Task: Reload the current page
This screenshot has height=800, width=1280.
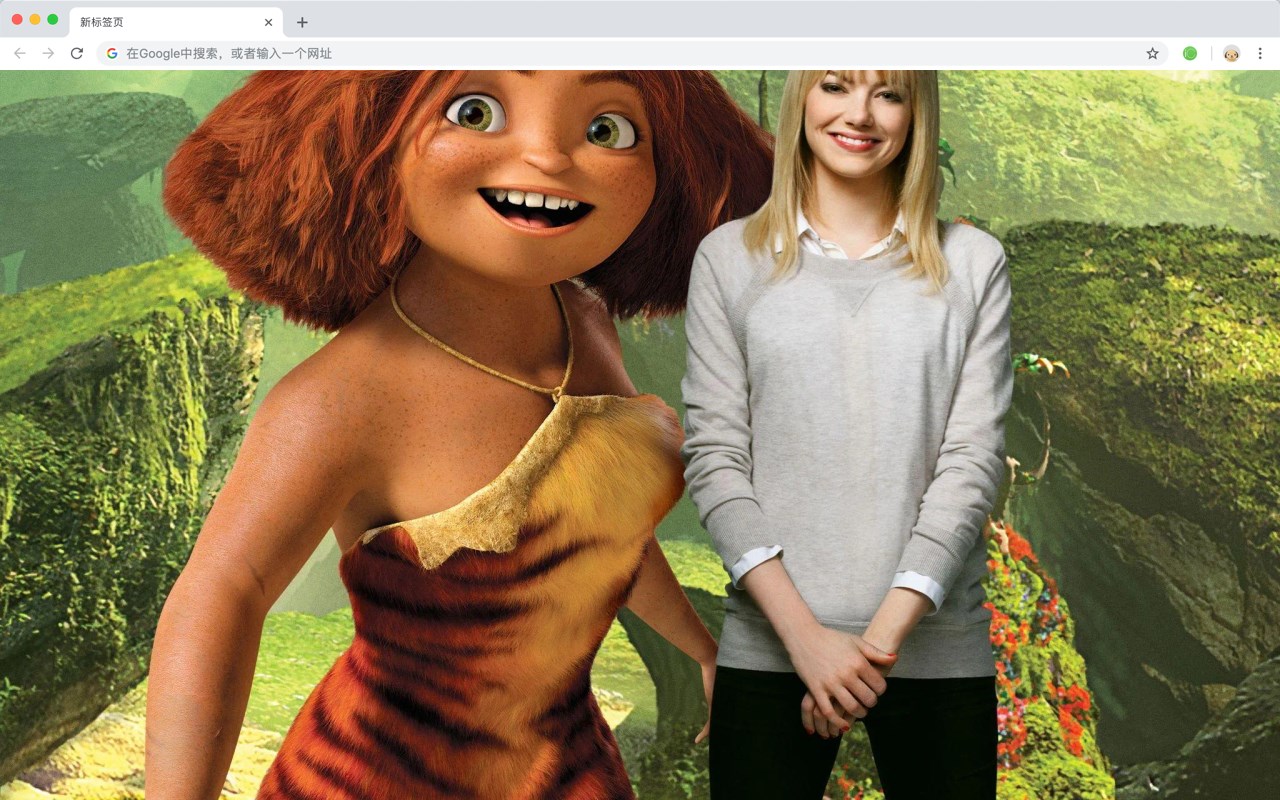Action: tap(77, 53)
